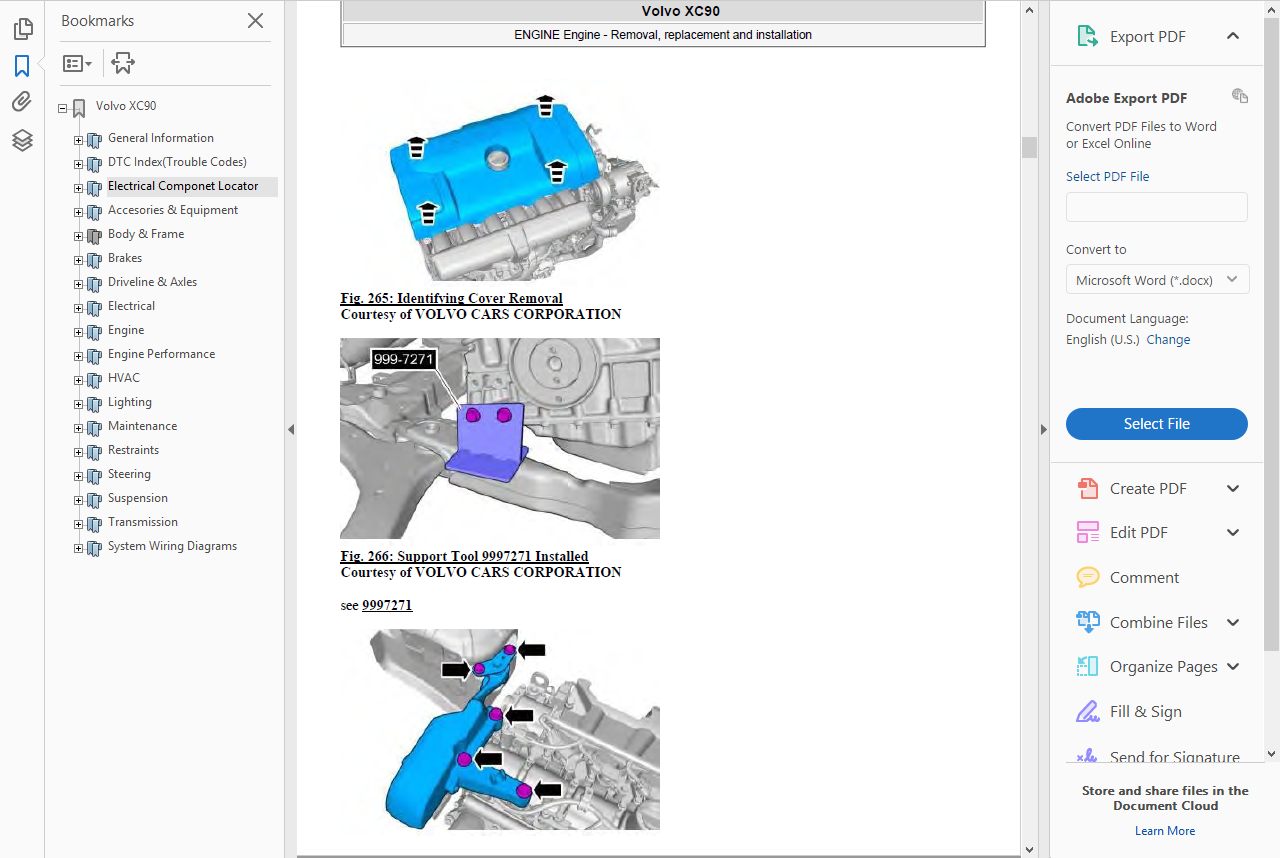1280x858 pixels.
Task: Open the Convert to format dropdown
Action: (x=1157, y=280)
